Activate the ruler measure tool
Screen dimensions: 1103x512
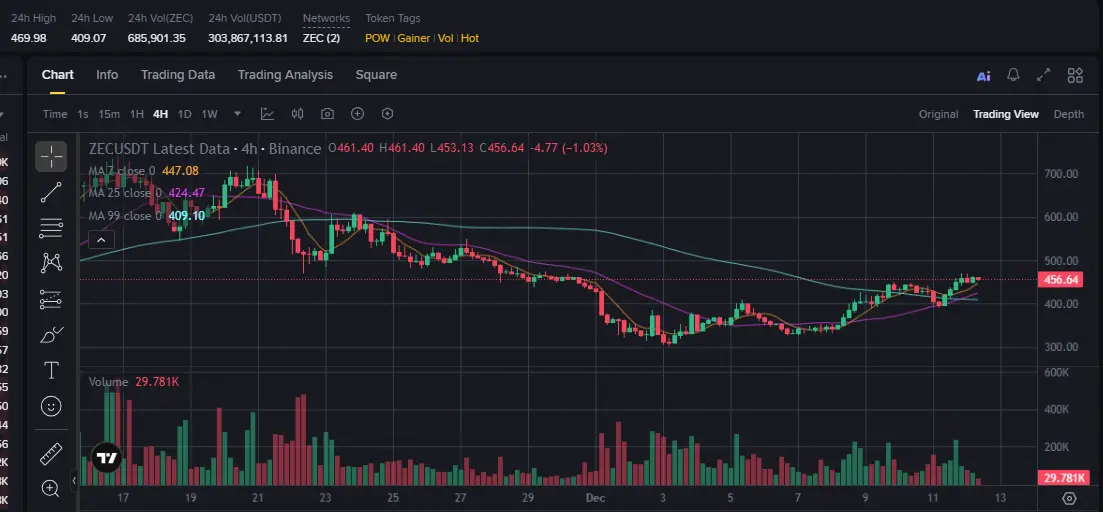(51, 455)
